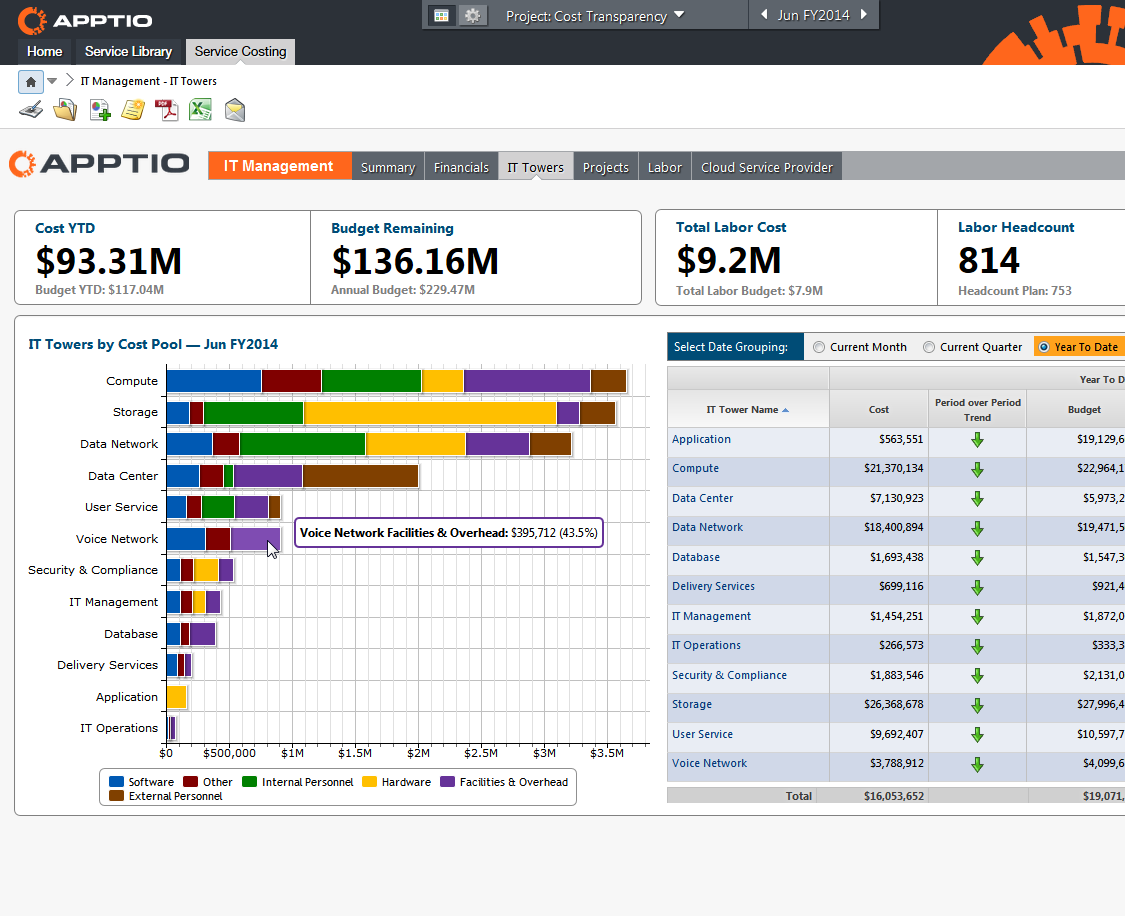
Task: Click the edit report design icon
Action: click(x=31, y=110)
